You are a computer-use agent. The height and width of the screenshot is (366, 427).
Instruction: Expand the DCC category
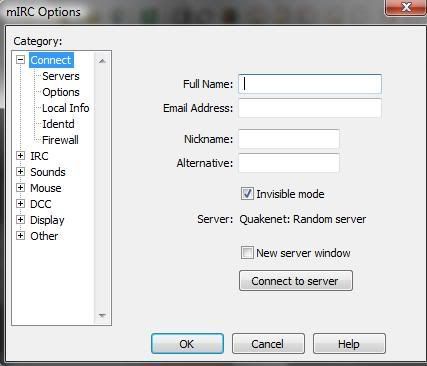point(21,204)
